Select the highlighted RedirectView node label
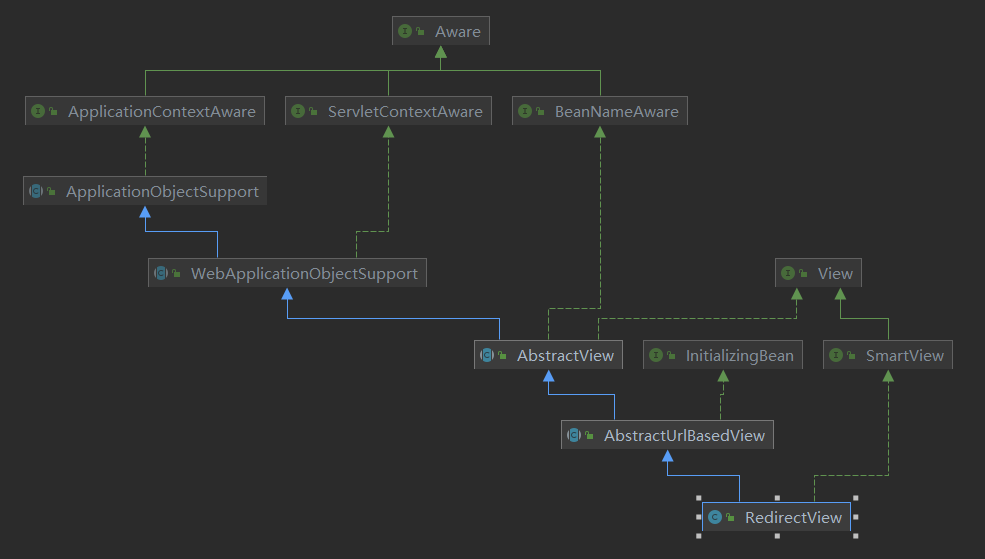The image size is (985, 559). click(x=793, y=518)
